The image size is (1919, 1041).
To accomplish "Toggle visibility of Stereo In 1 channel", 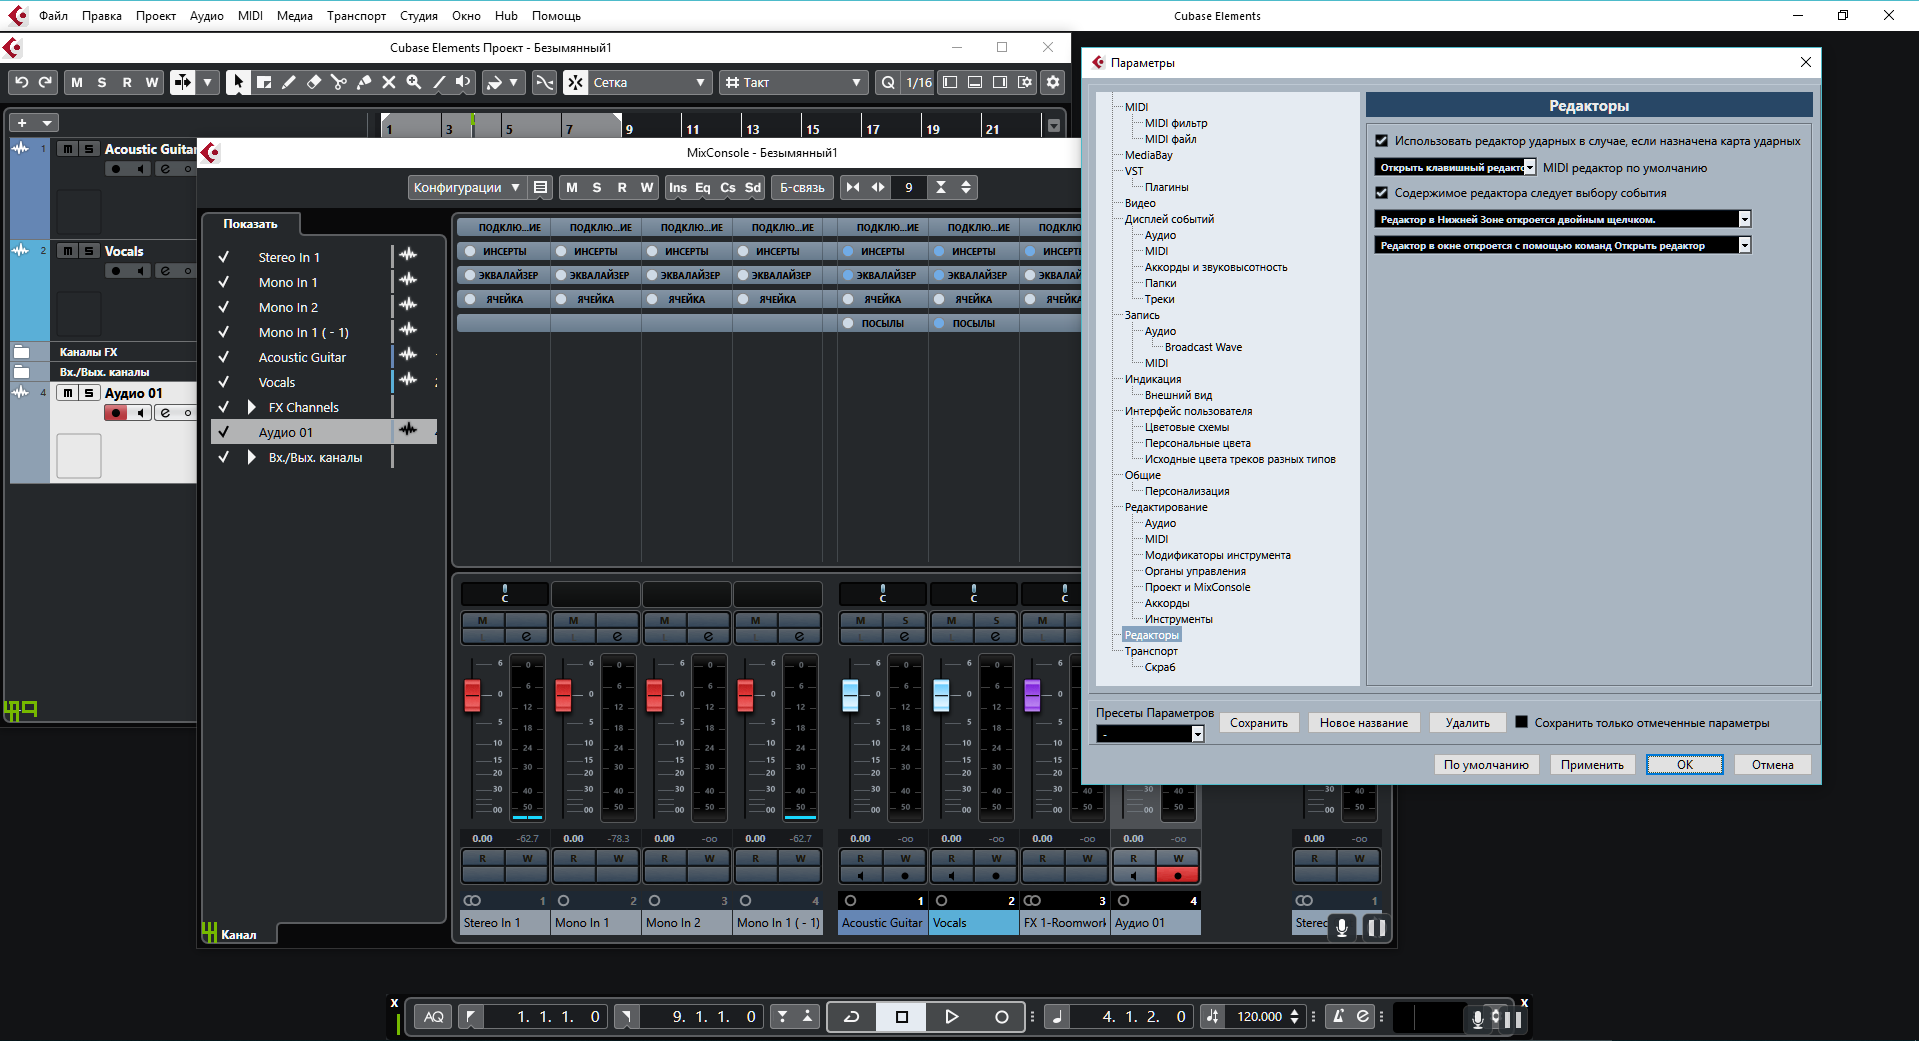I will 224,257.
